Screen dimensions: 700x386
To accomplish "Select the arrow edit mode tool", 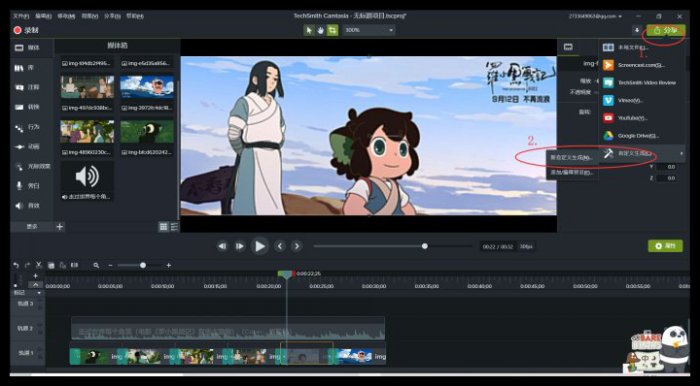I will point(309,30).
